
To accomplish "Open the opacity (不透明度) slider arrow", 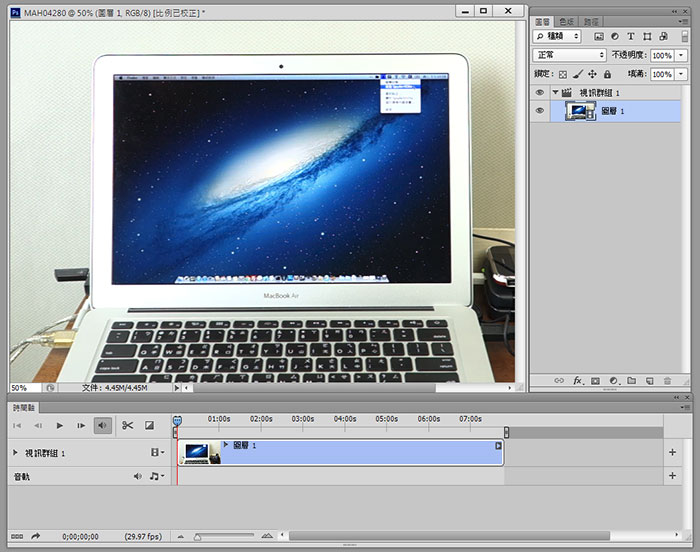I will click(x=681, y=55).
